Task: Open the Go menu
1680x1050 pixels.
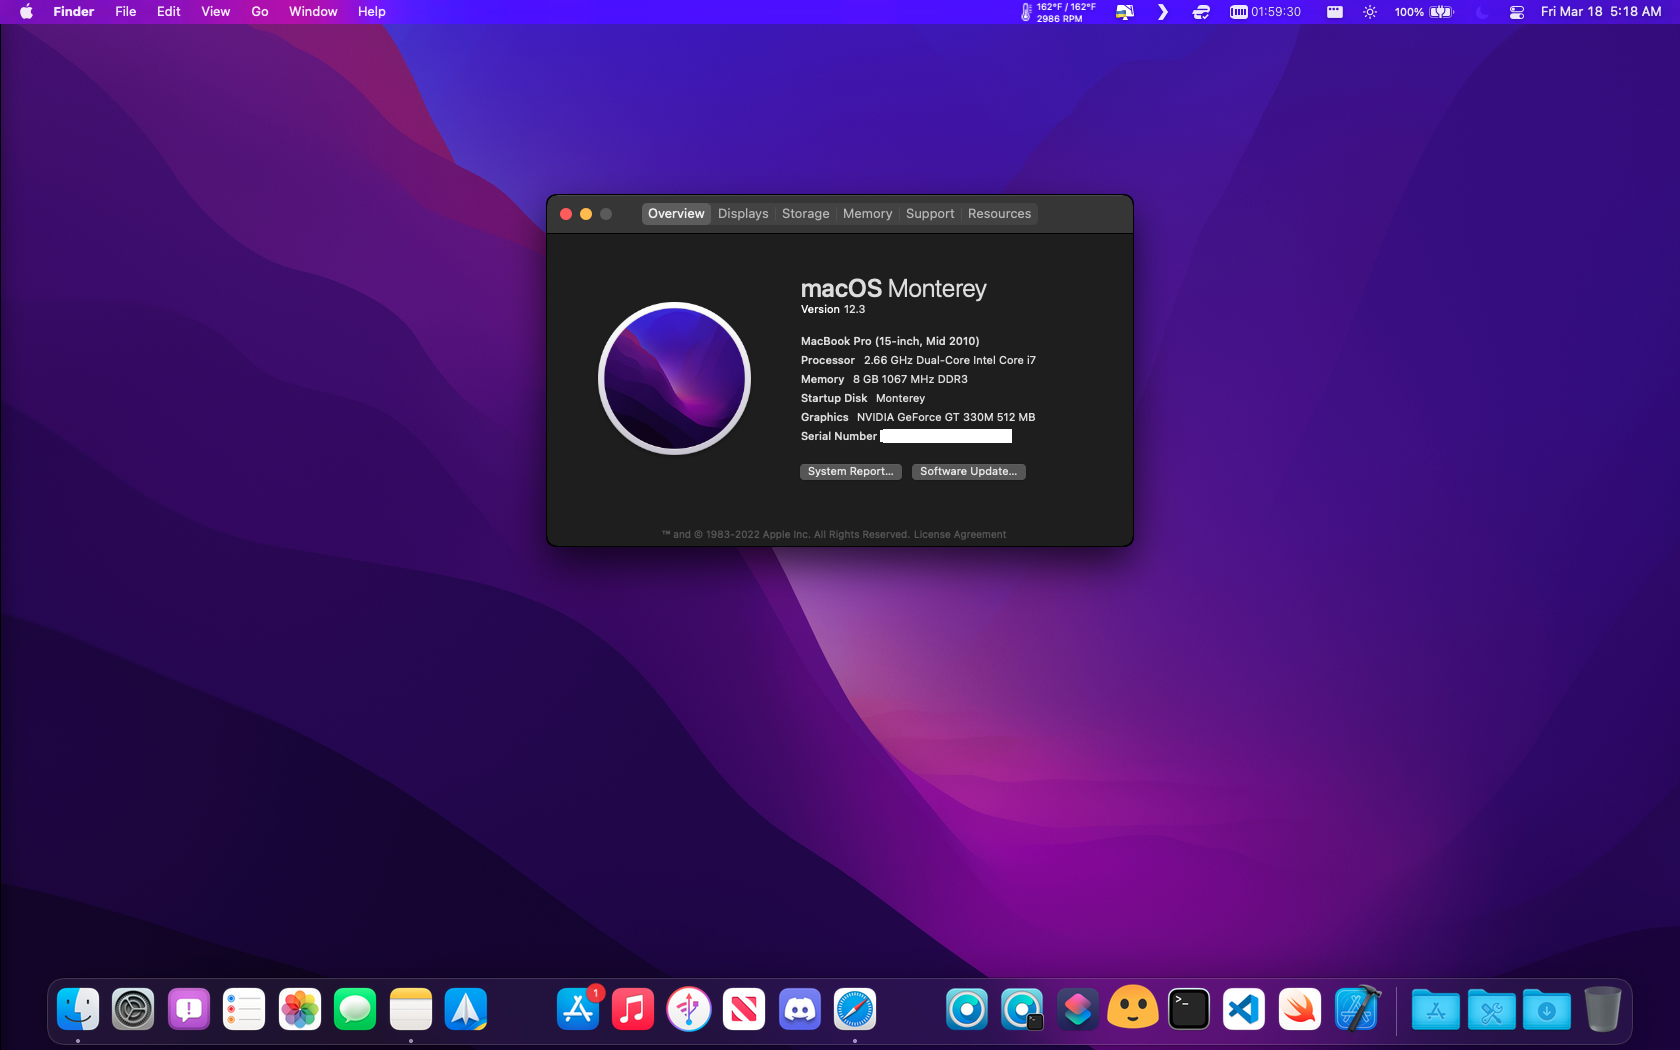Action: point(260,12)
